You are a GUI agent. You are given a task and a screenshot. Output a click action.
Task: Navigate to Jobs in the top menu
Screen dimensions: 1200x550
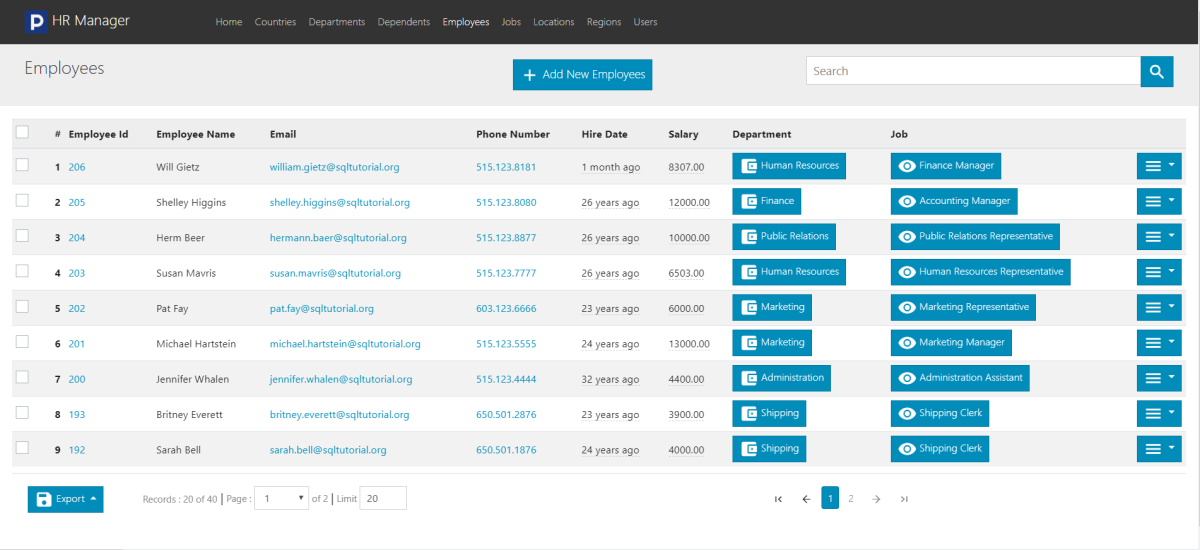511,22
